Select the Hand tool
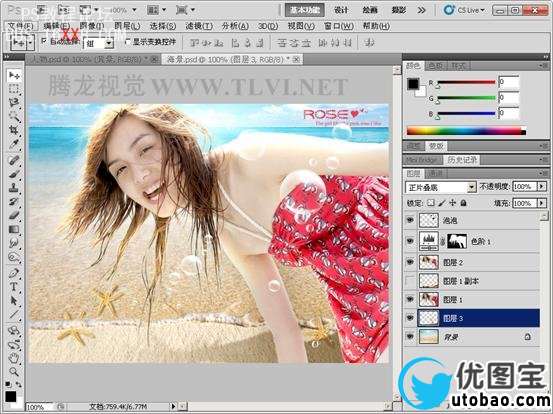 [x=14, y=358]
